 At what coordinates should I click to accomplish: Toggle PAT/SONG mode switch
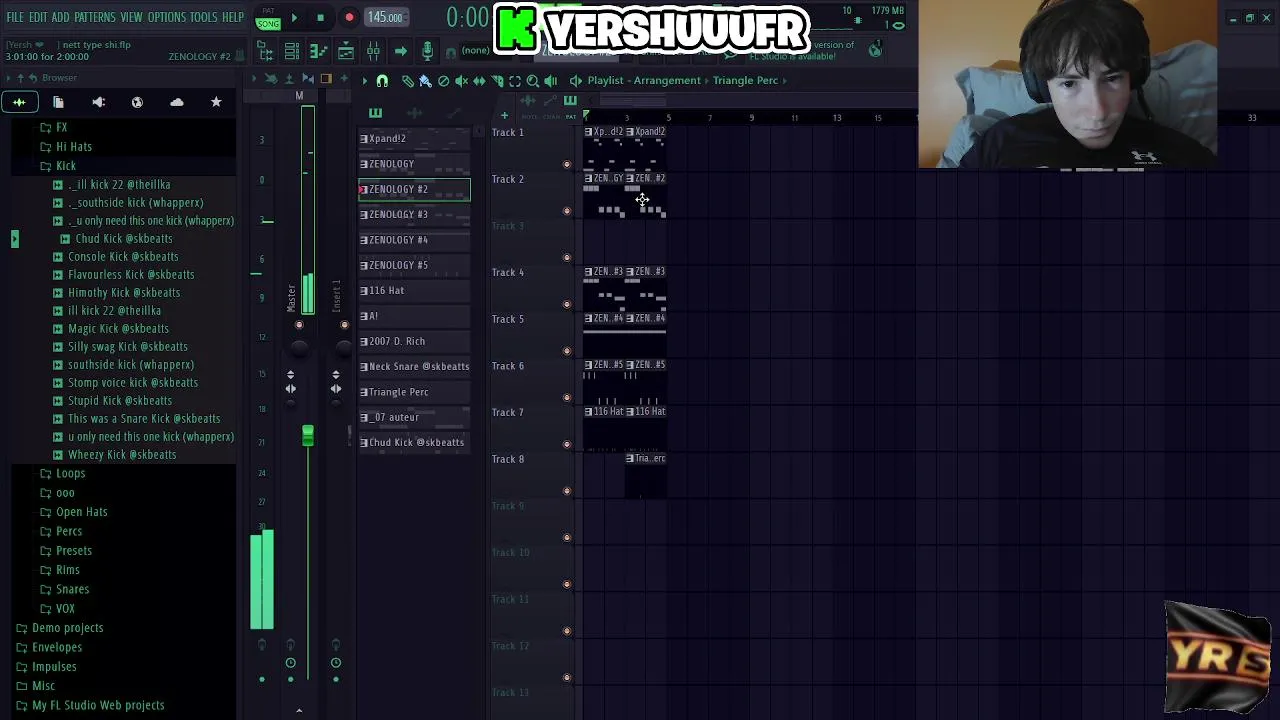pos(268,18)
